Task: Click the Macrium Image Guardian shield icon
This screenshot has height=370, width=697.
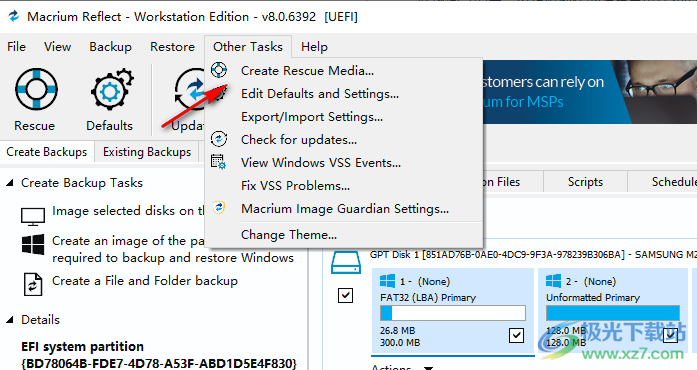Action: point(219,208)
